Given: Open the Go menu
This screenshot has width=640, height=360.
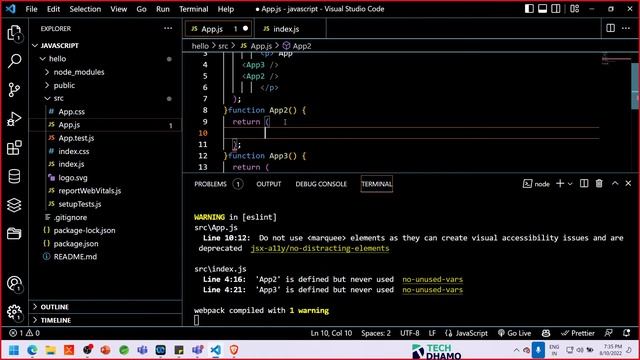Looking at the screenshot, I should point(141,9).
